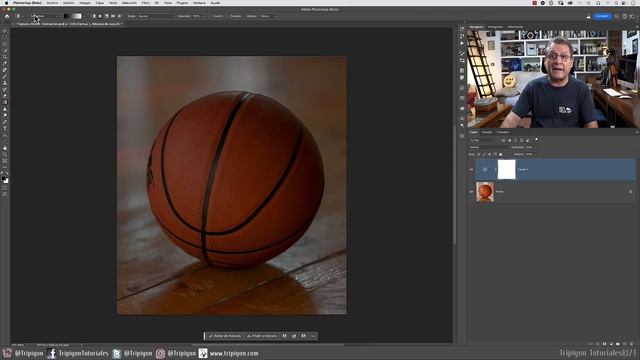Click the more options ellipsis in contextual bar
The width and height of the screenshot is (640, 360).
[x=313, y=336]
